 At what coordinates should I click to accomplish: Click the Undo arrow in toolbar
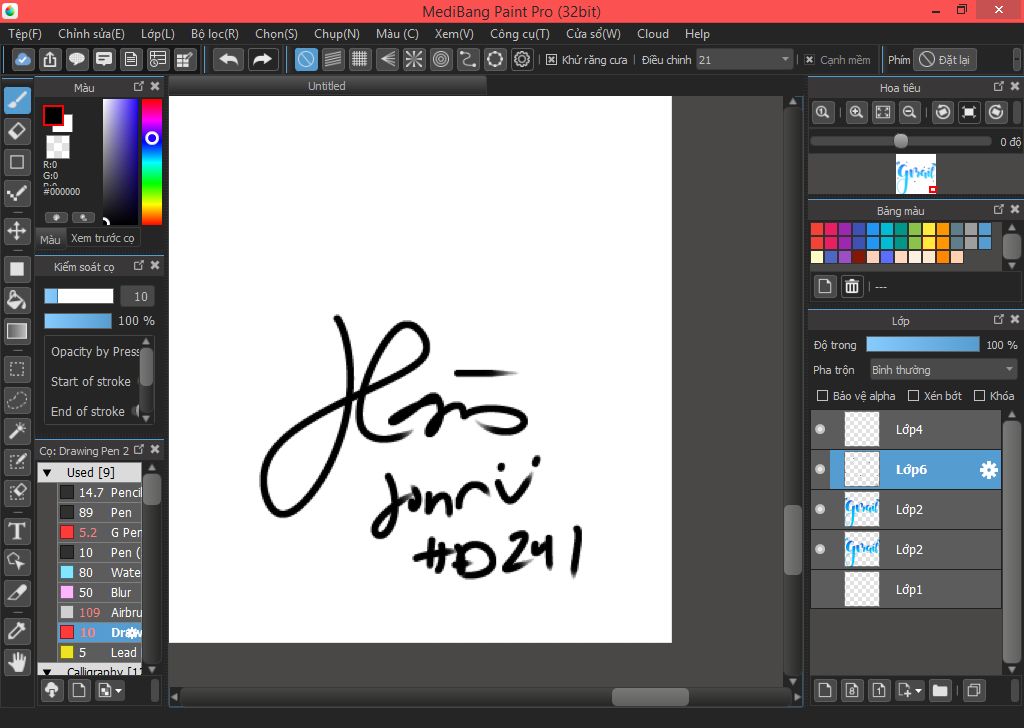point(229,59)
